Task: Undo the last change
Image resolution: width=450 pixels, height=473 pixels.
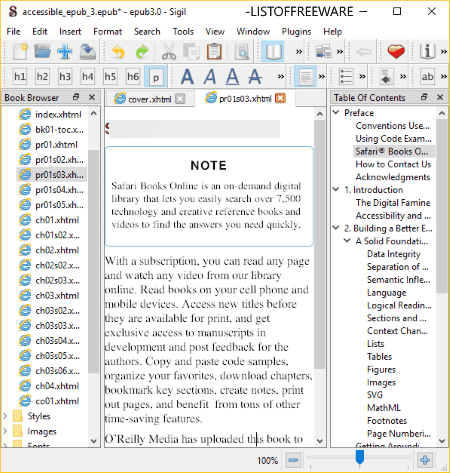Action: [118, 52]
